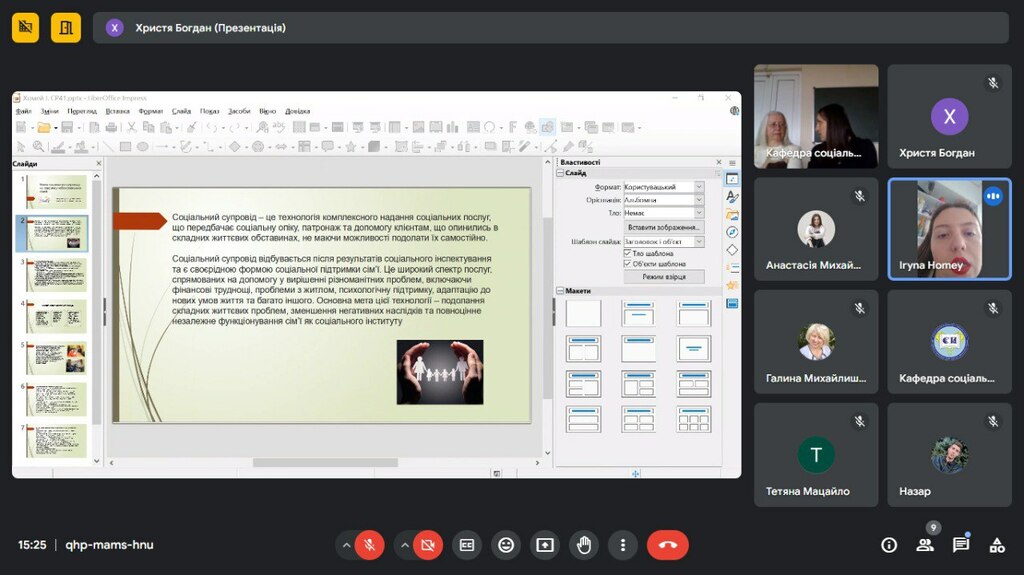The image size is (1024, 575).
Task: Open the emoji reactions picker
Action: [x=506, y=545]
